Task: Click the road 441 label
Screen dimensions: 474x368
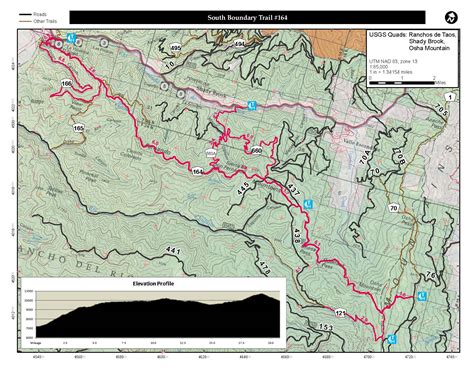Action: click(x=173, y=251)
